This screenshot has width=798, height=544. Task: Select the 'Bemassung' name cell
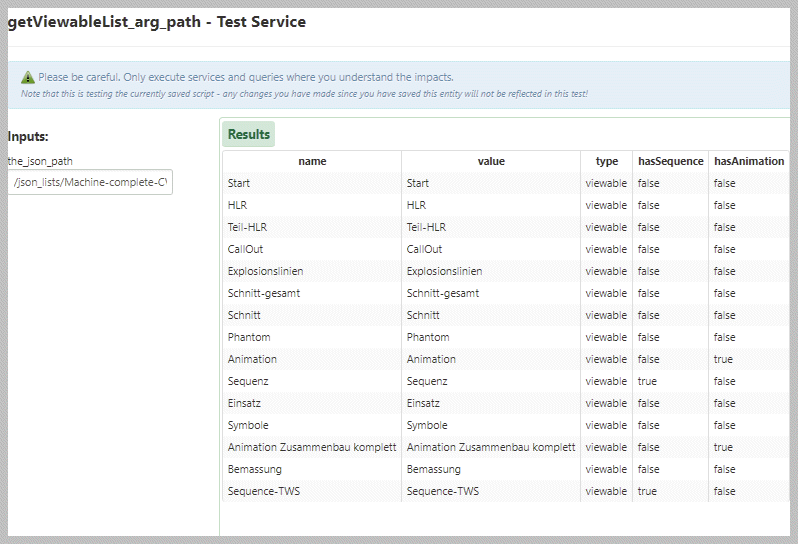pos(312,469)
